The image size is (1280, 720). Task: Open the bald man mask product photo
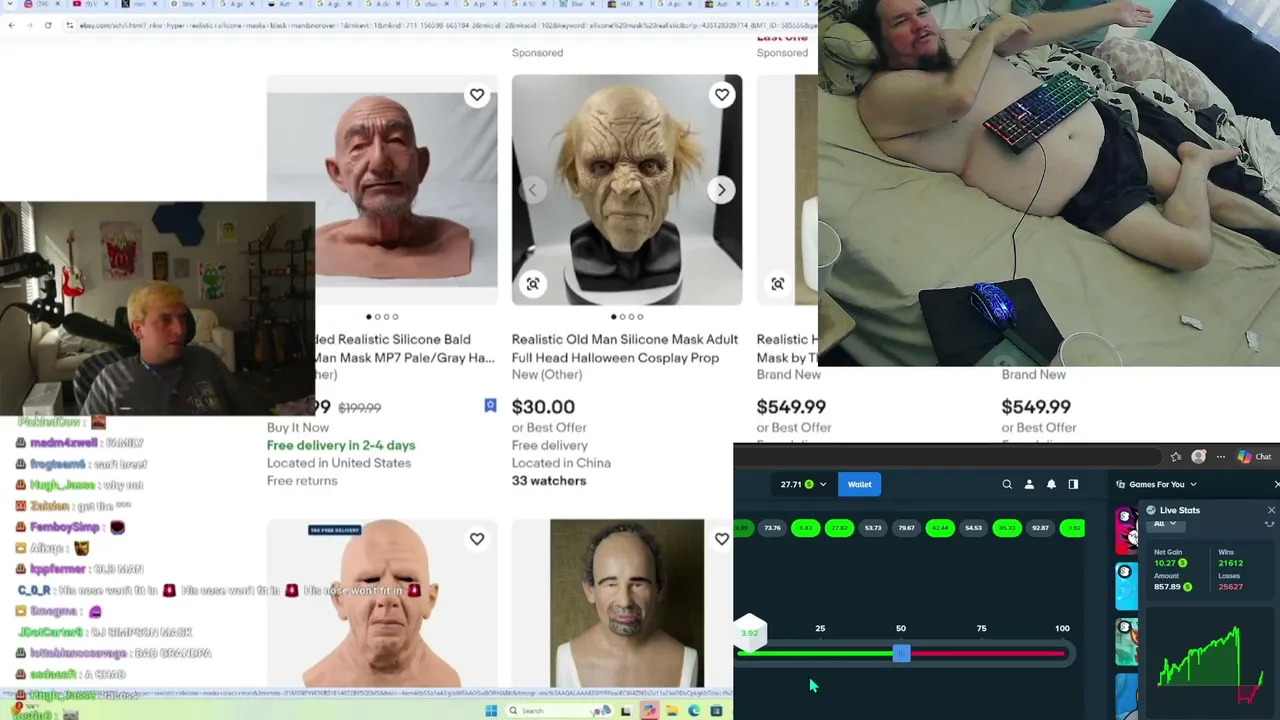tap(382, 190)
